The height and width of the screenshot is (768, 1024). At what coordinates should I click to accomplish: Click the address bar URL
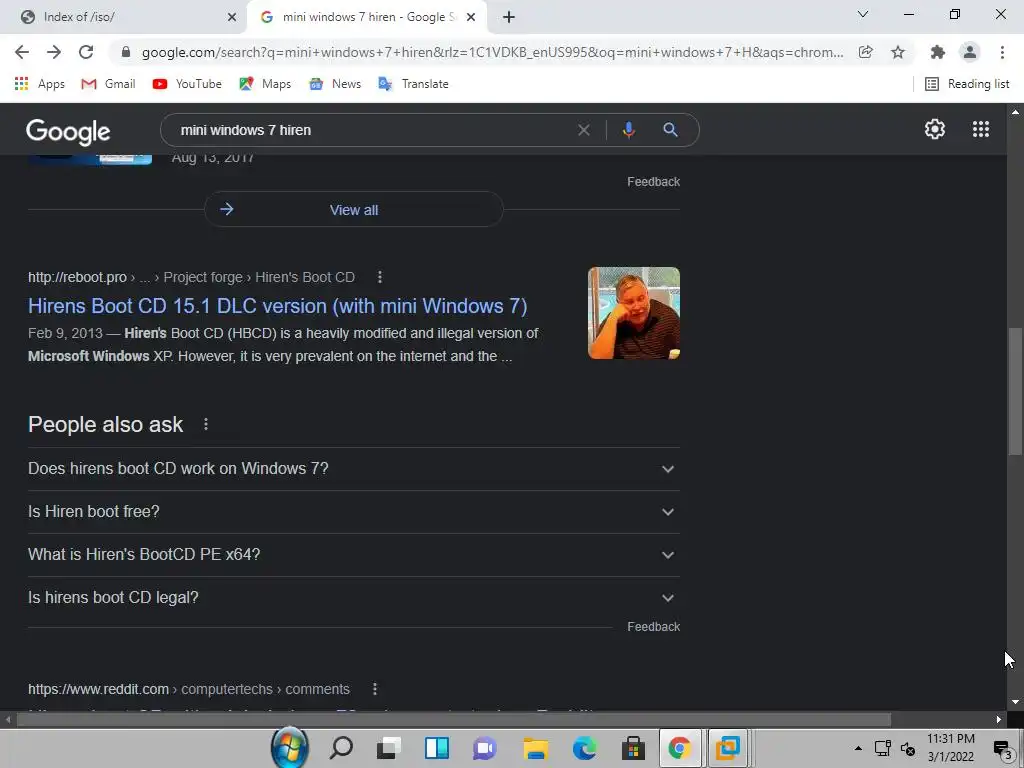coord(492,52)
